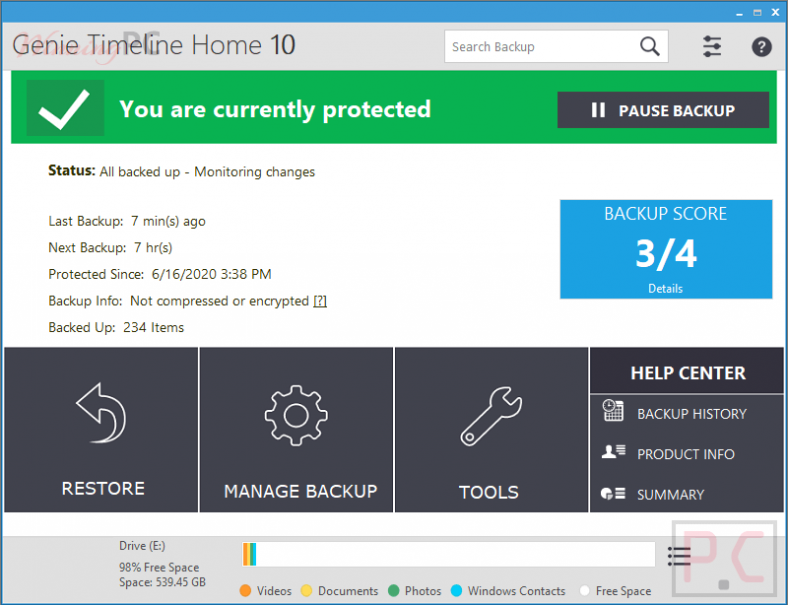Select PRODUCT INFO menu item
This screenshot has height=605, width=788.
[x=686, y=454]
